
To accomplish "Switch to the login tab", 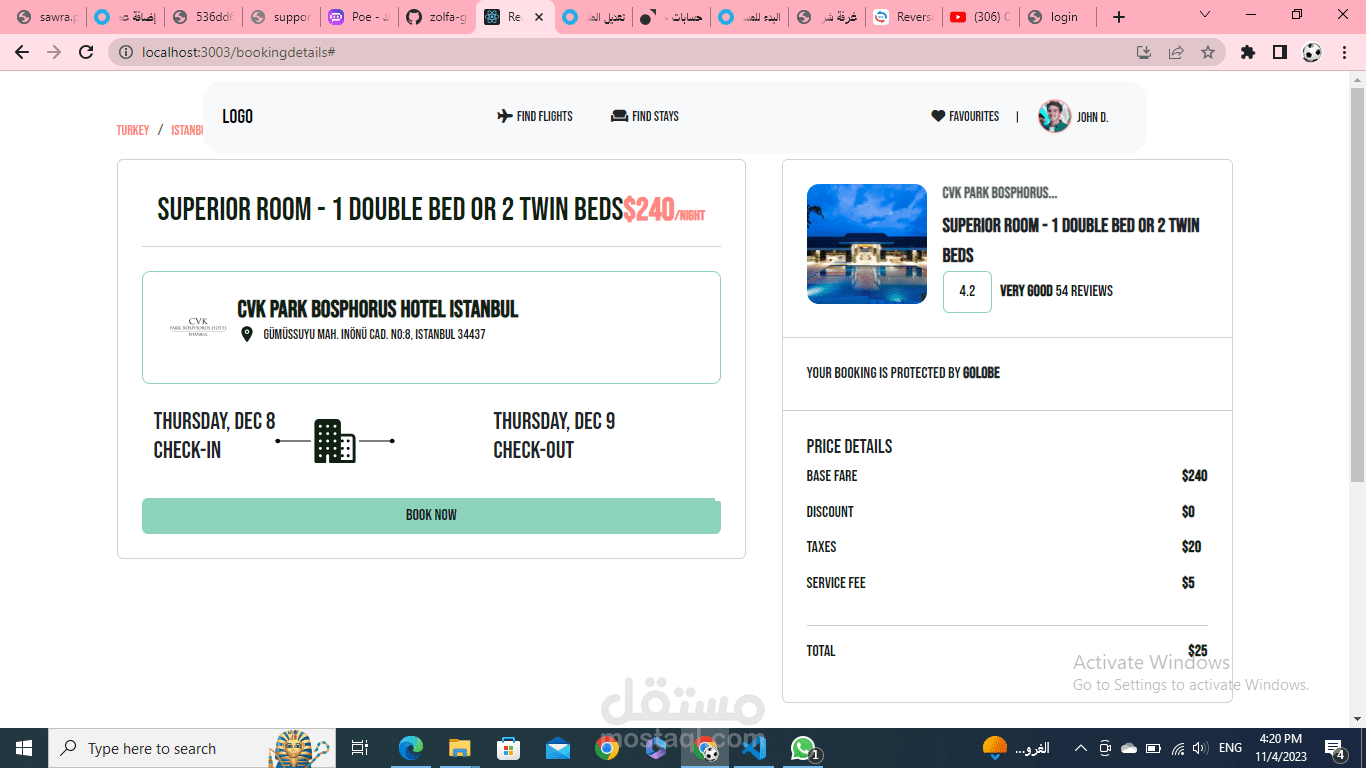I will [x=1056, y=17].
